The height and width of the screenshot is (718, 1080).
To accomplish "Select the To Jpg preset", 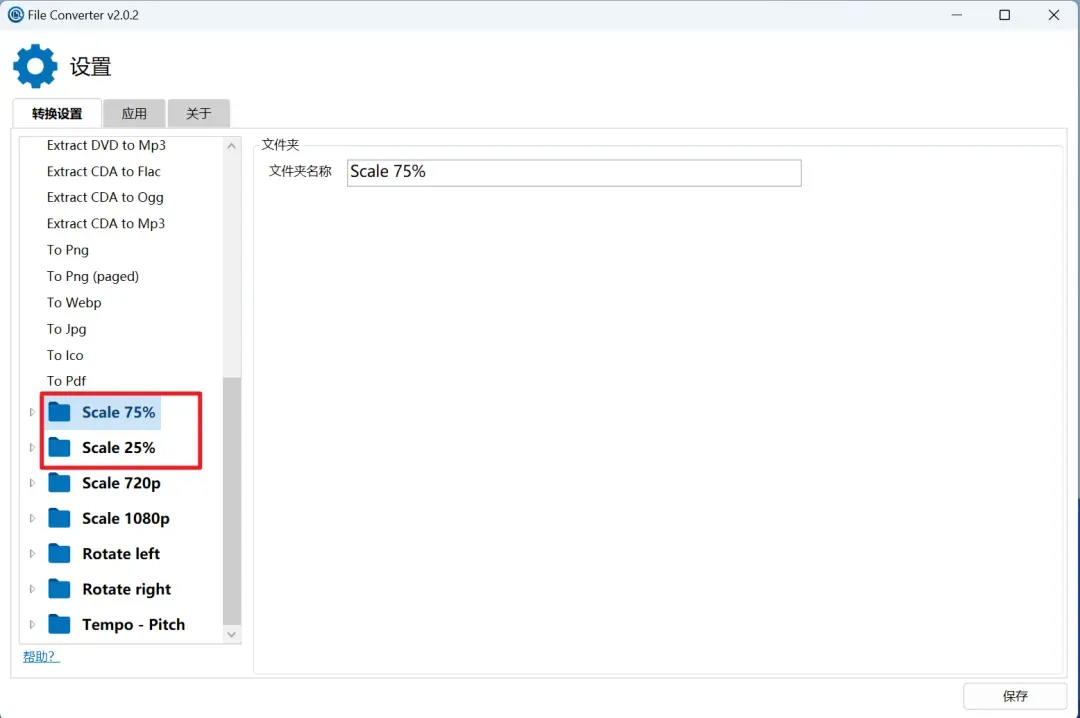I will (x=66, y=329).
